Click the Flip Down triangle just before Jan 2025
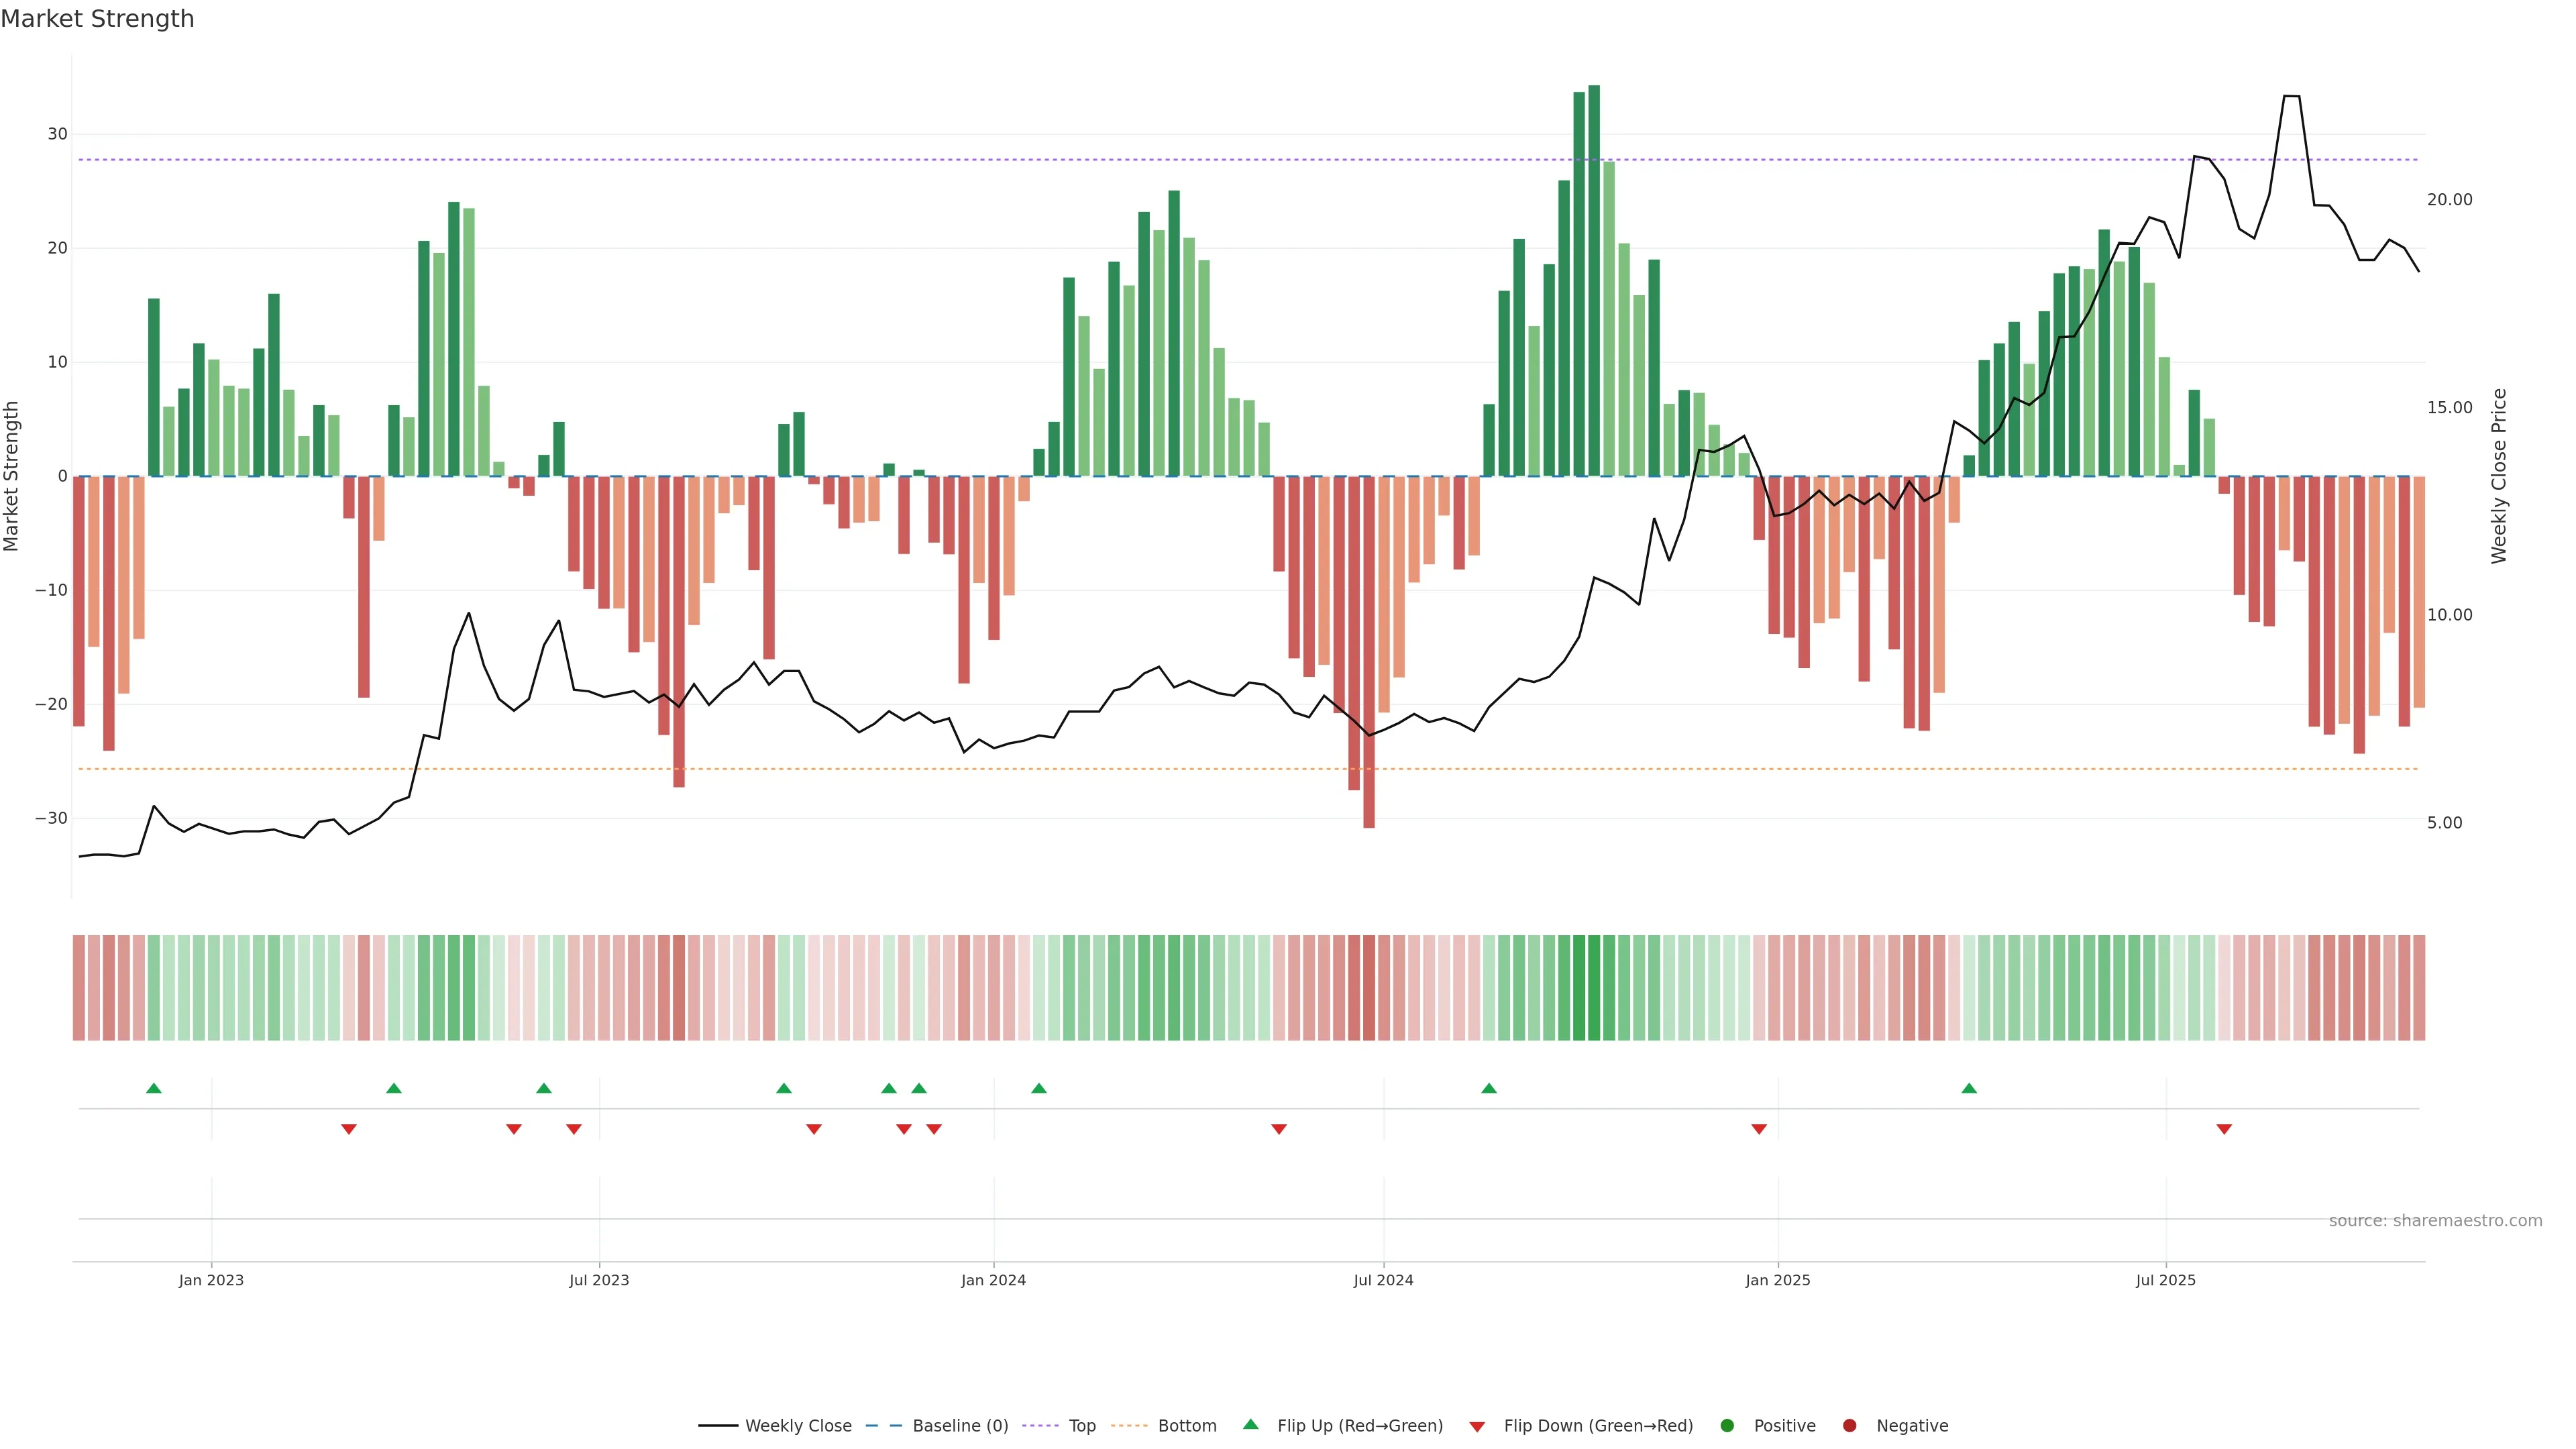The height and width of the screenshot is (1449, 2576). click(1758, 1129)
